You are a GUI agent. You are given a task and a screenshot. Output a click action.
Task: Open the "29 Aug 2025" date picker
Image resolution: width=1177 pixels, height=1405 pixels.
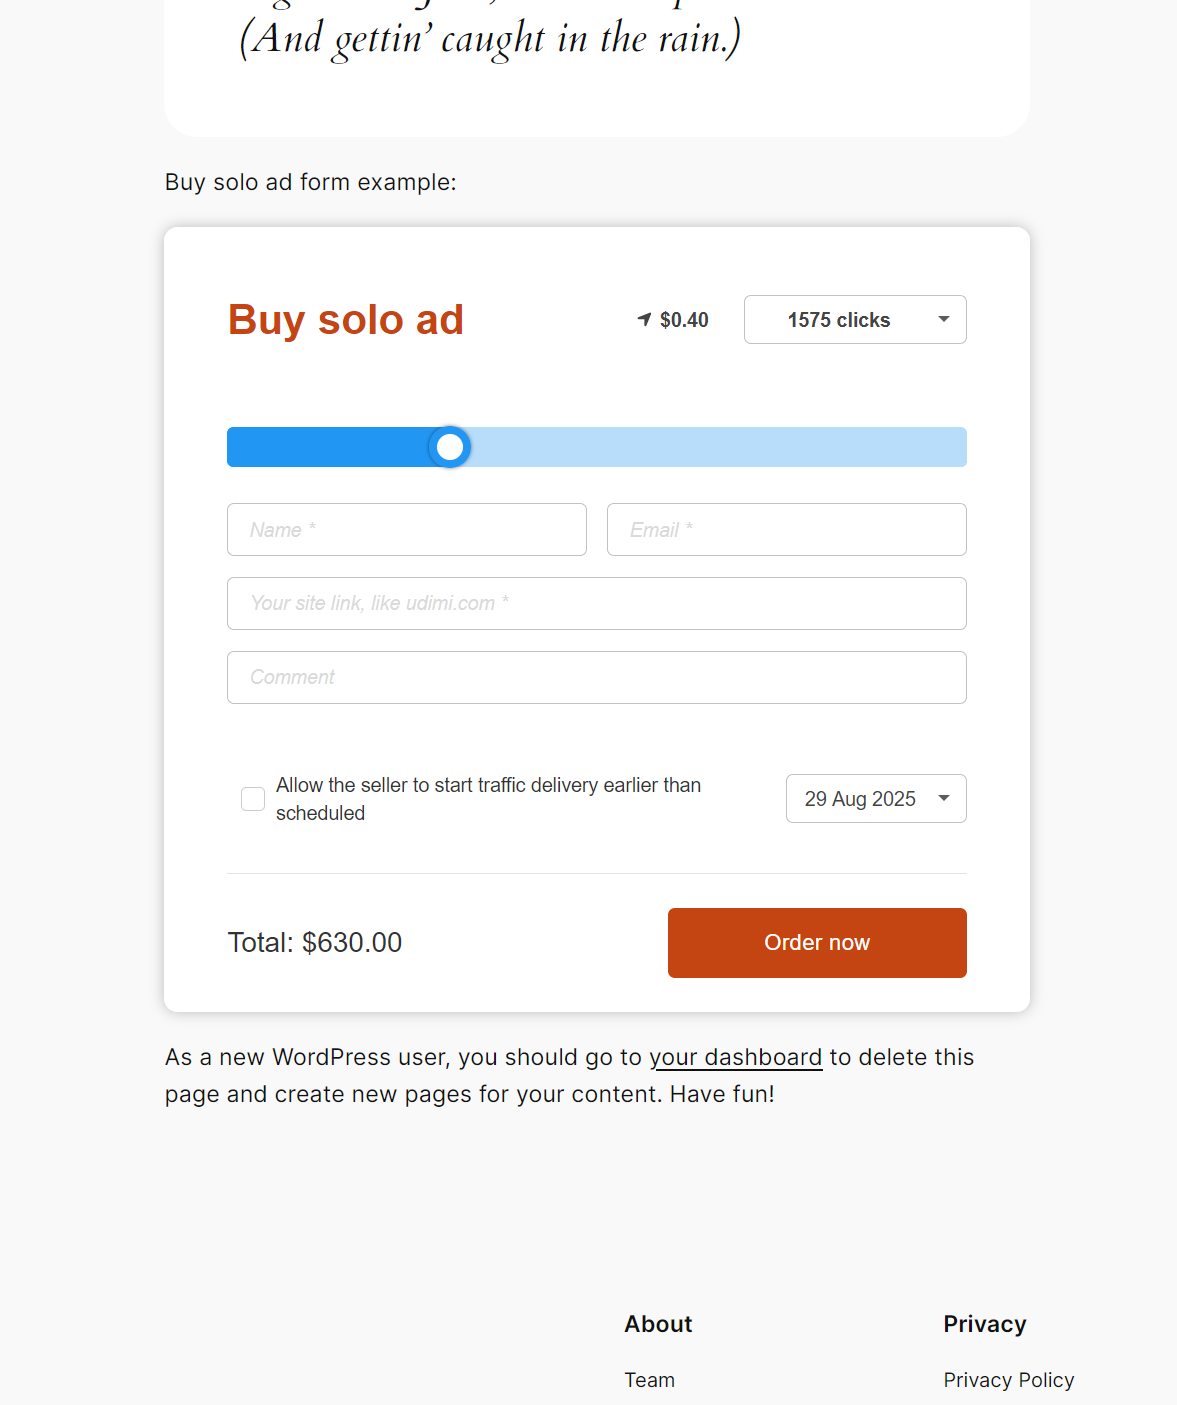click(875, 798)
